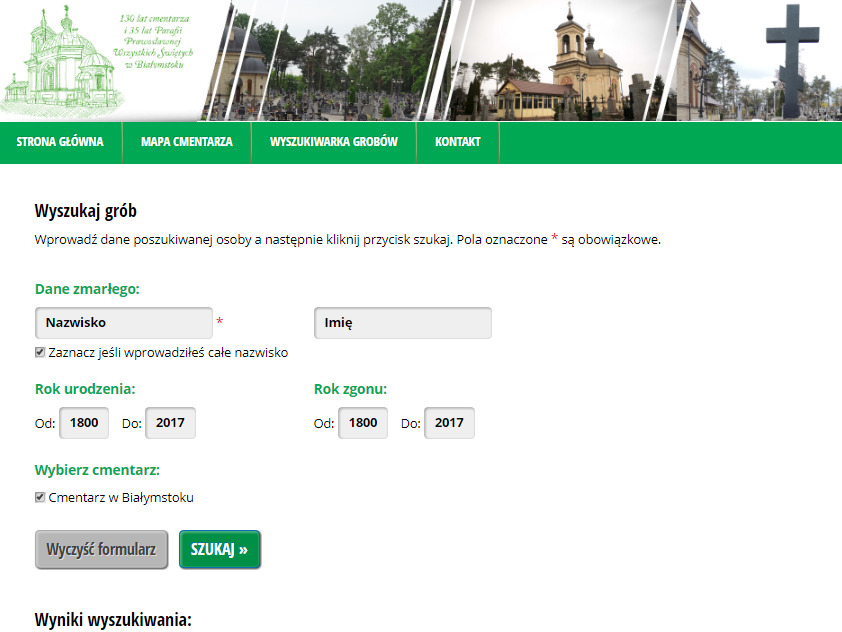Select death year Od field showing 1800
The height and width of the screenshot is (632, 842).
point(363,423)
